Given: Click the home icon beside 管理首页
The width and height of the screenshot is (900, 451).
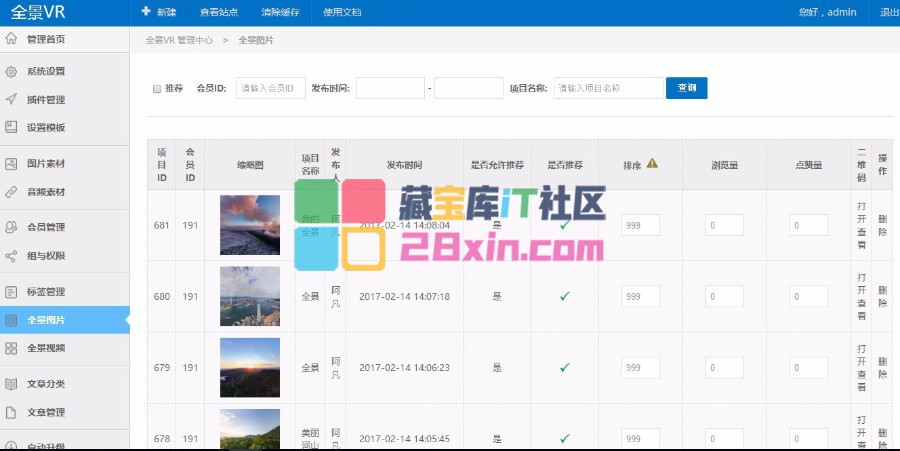Looking at the screenshot, I should [x=11, y=39].
